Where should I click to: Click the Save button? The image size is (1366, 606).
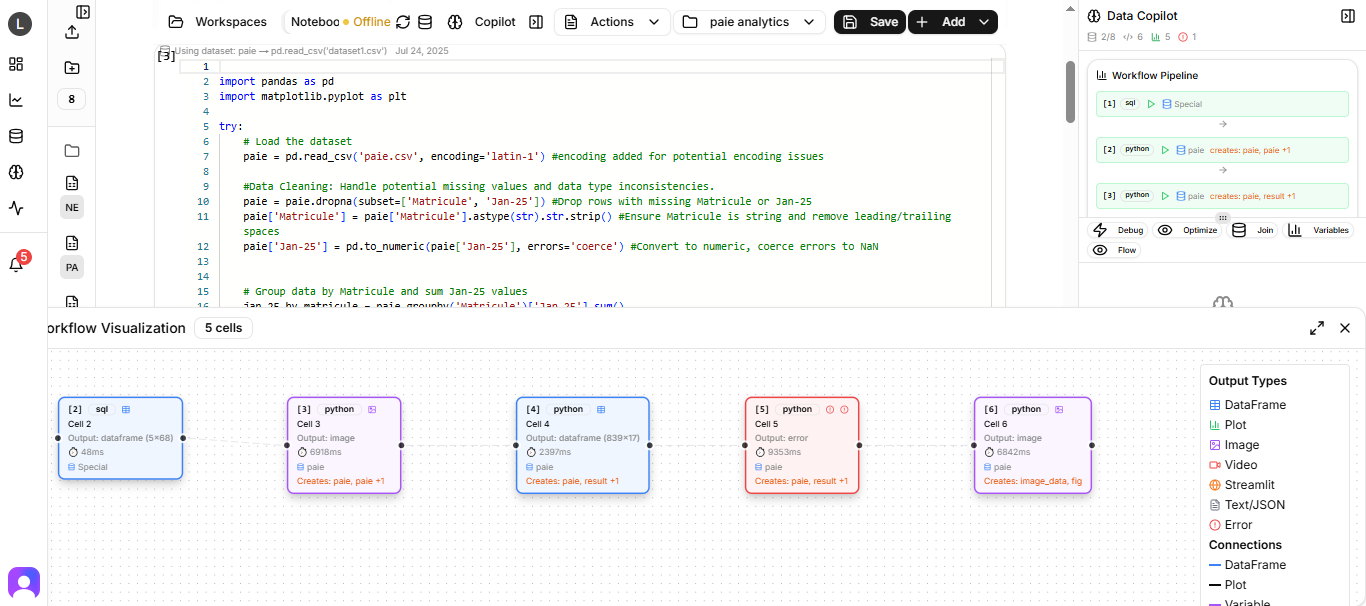(x=869, y=21)
